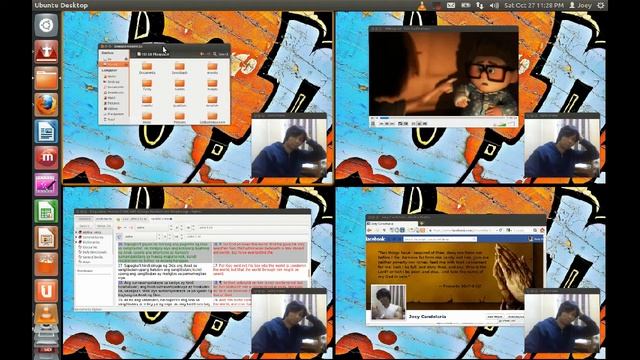The width and height of the screenshot is (640, 360).
Task: Launch Xiphos red cross icon in launcher
Action: tap(46, 51)
